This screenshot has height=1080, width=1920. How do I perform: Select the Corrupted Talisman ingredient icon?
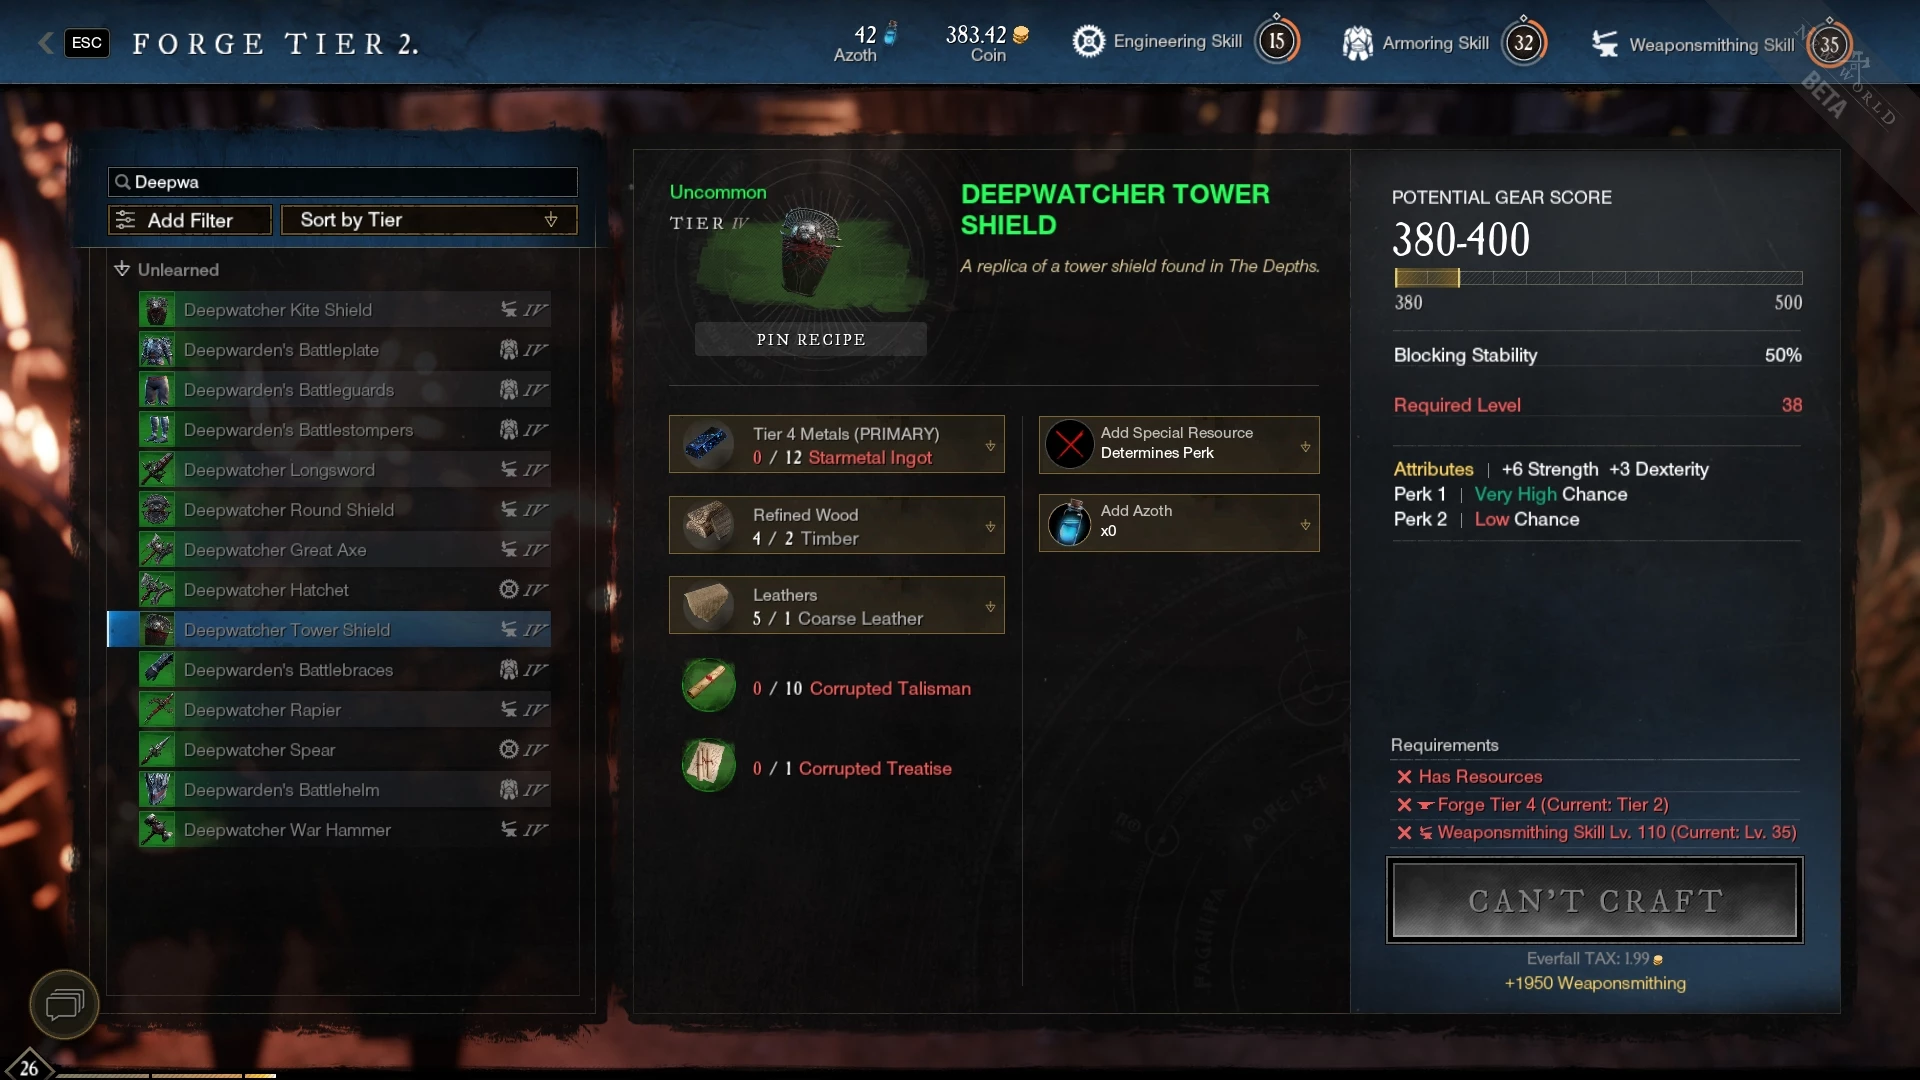point(709,686)
